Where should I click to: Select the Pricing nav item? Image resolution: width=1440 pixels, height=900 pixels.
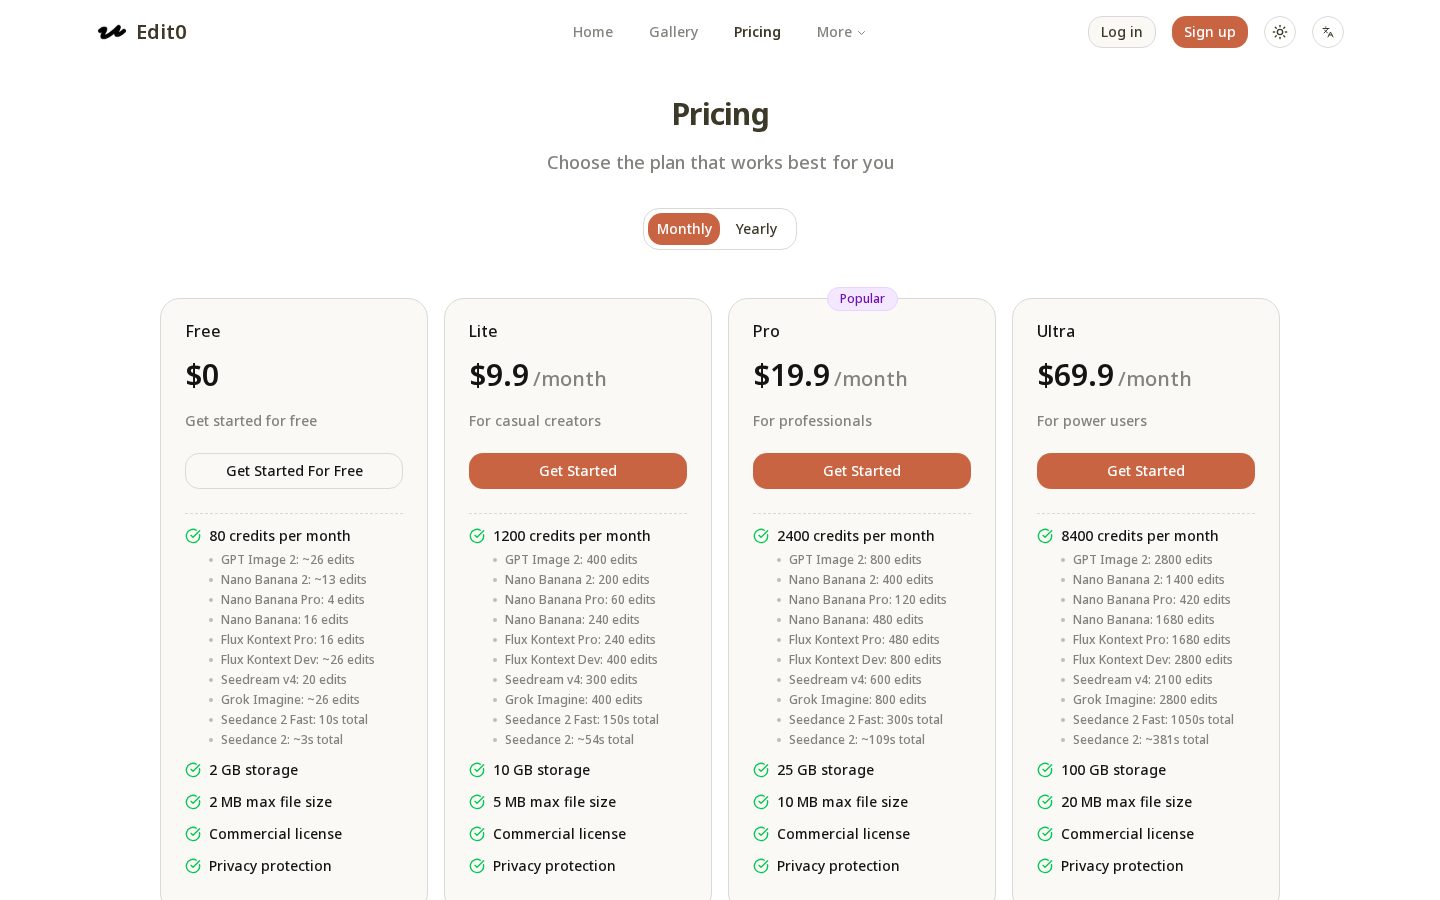click(757, 32)
